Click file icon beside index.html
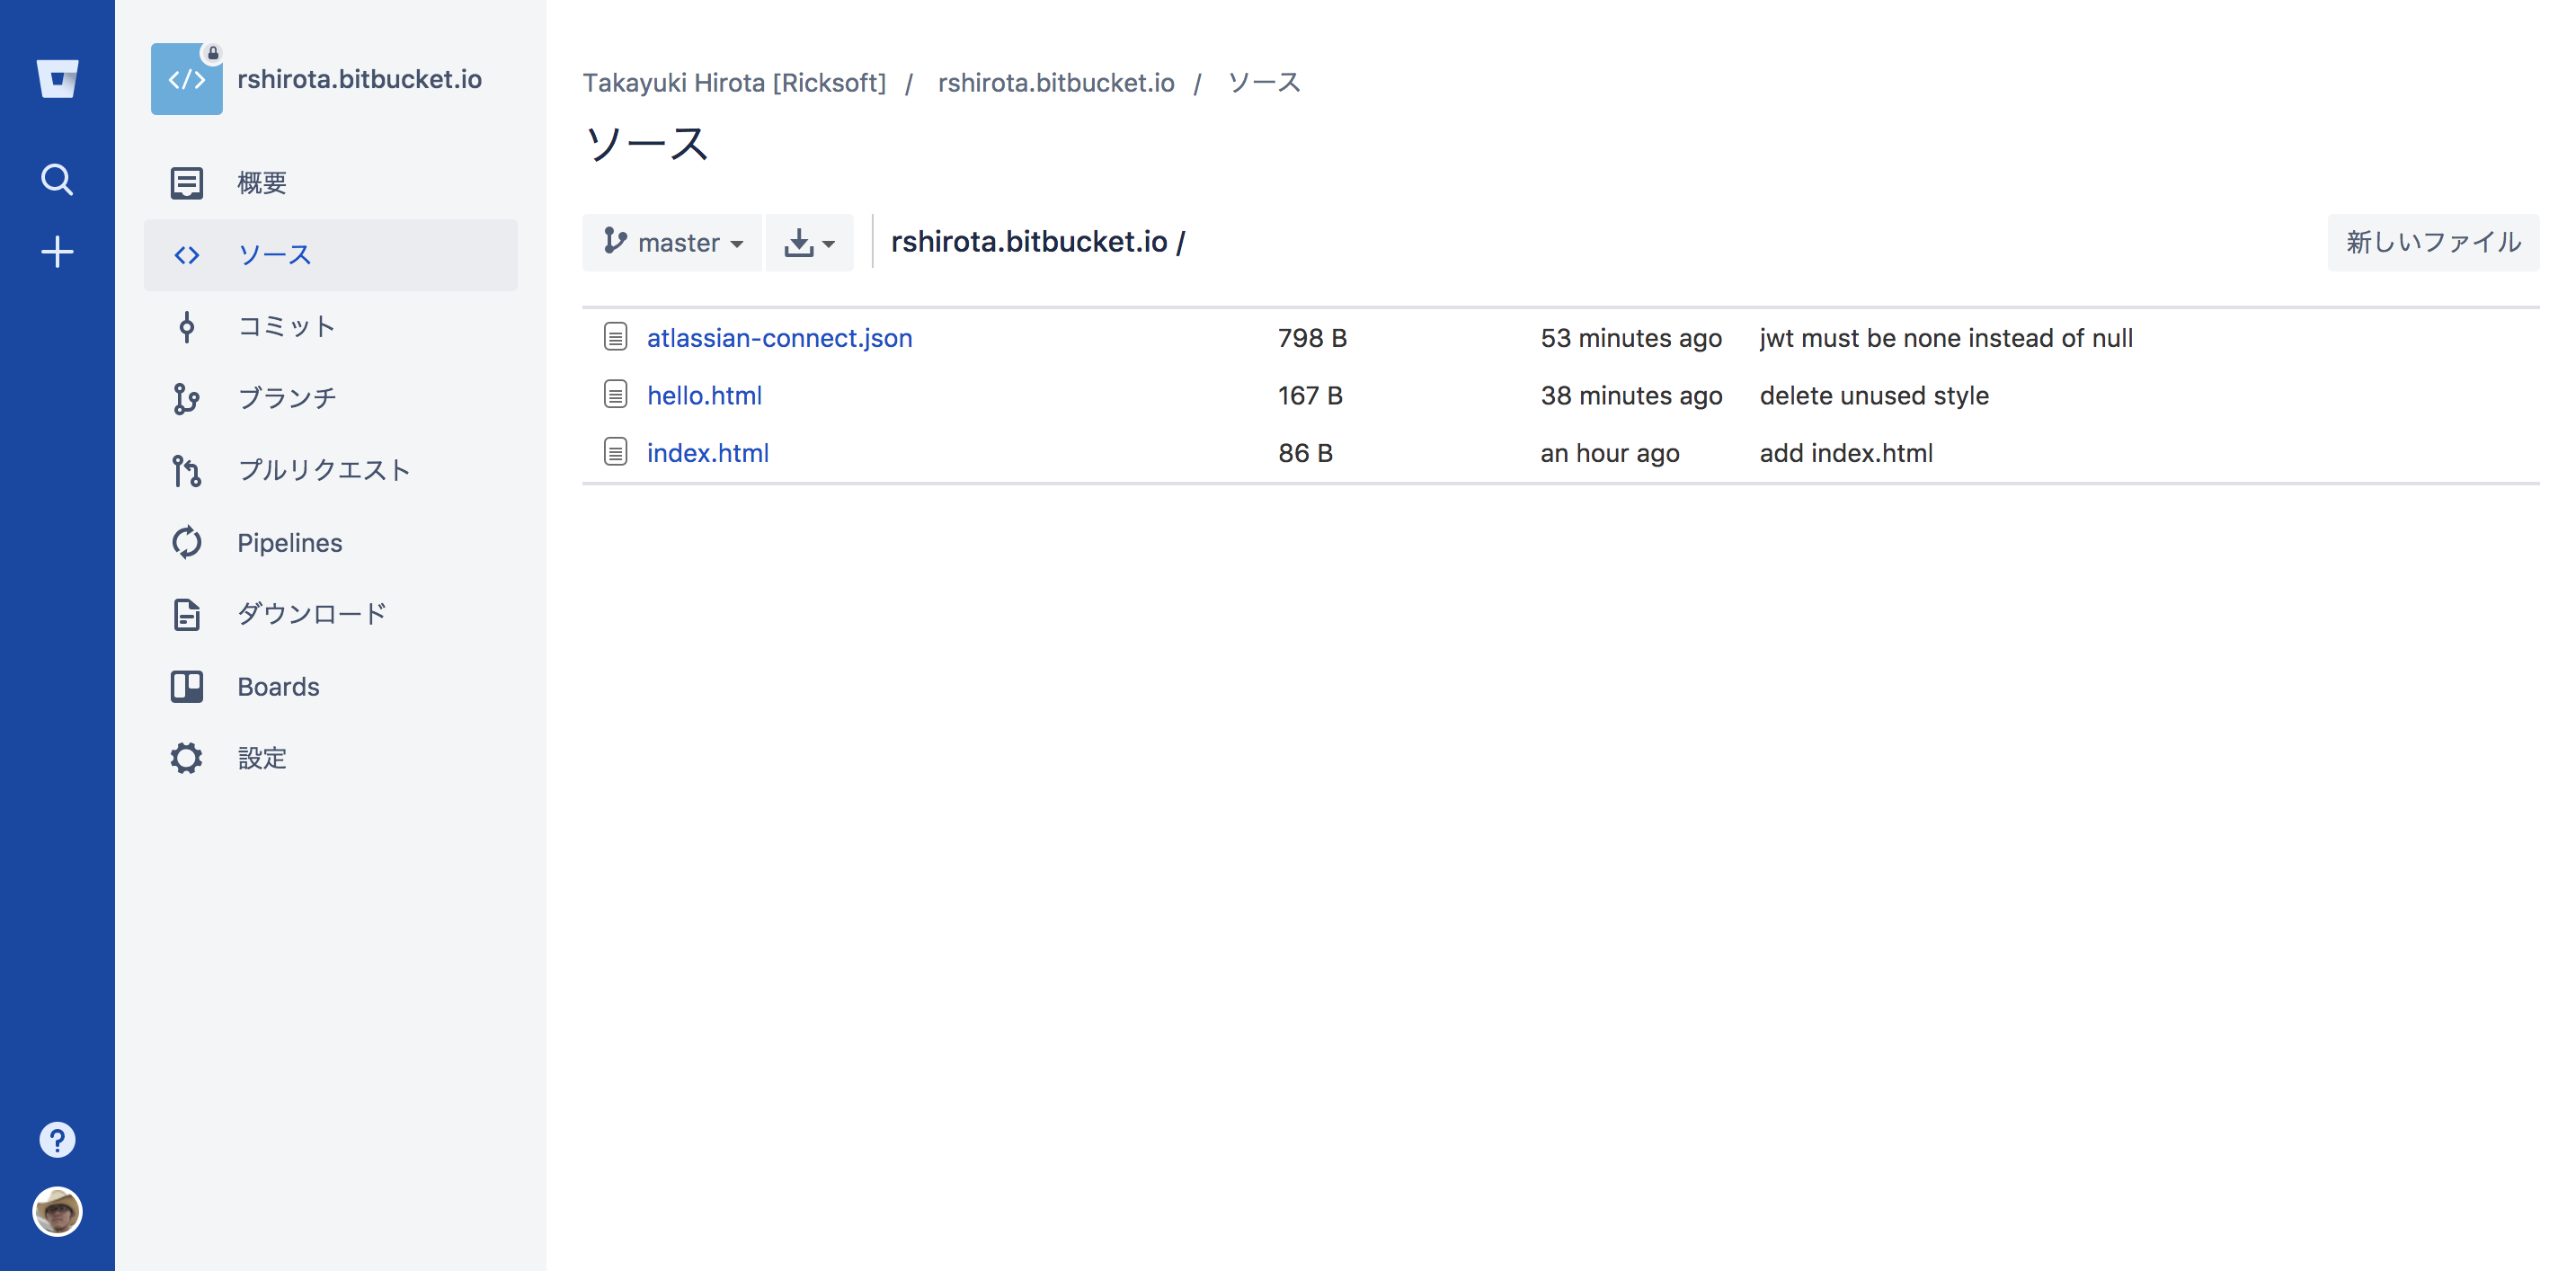The width and height of the screenshot is (2576, 1271). point(616,452)
